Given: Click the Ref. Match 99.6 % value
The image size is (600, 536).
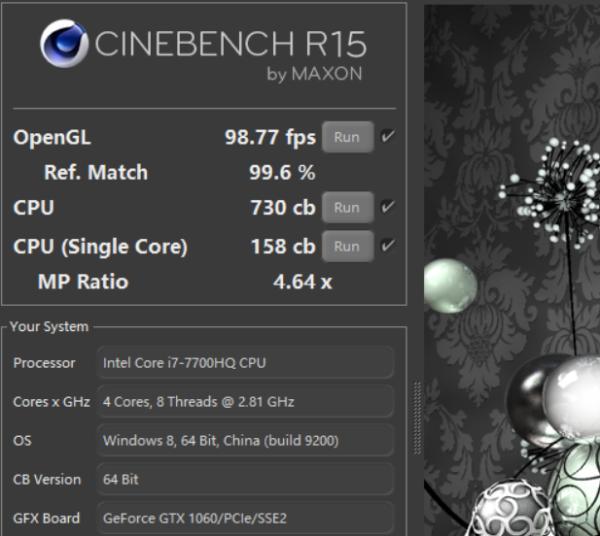Looking at the screenshot, I should point(282,172).
